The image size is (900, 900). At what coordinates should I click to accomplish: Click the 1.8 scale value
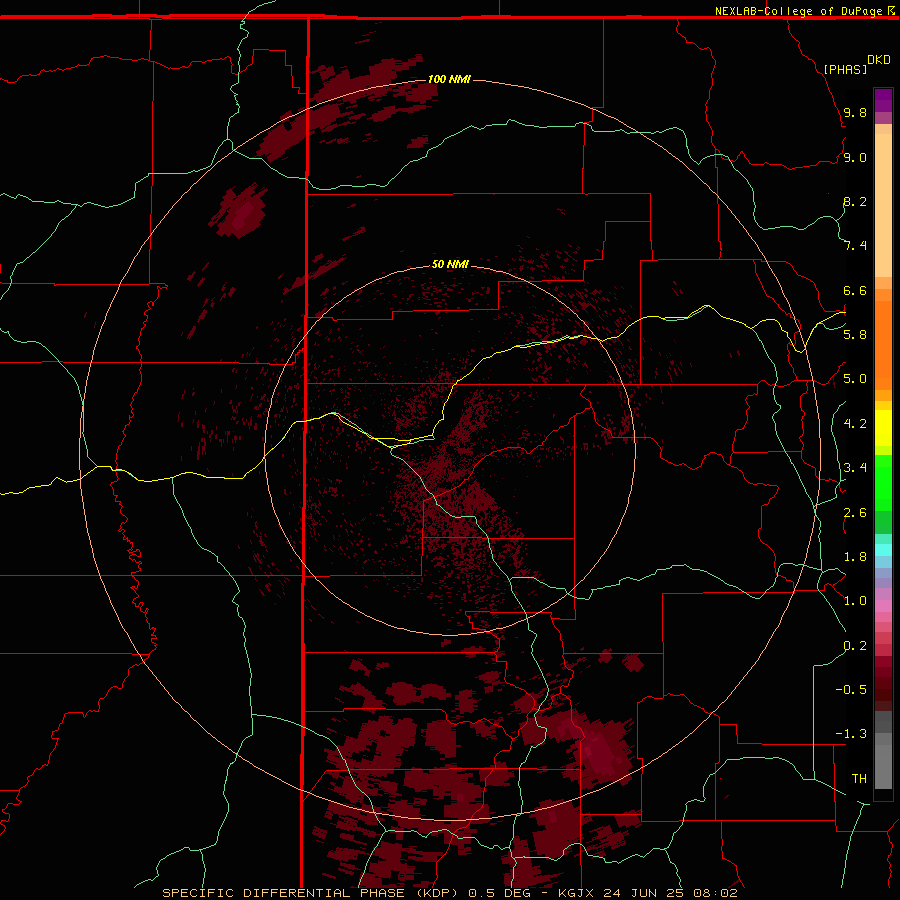(x=855, y=557)
